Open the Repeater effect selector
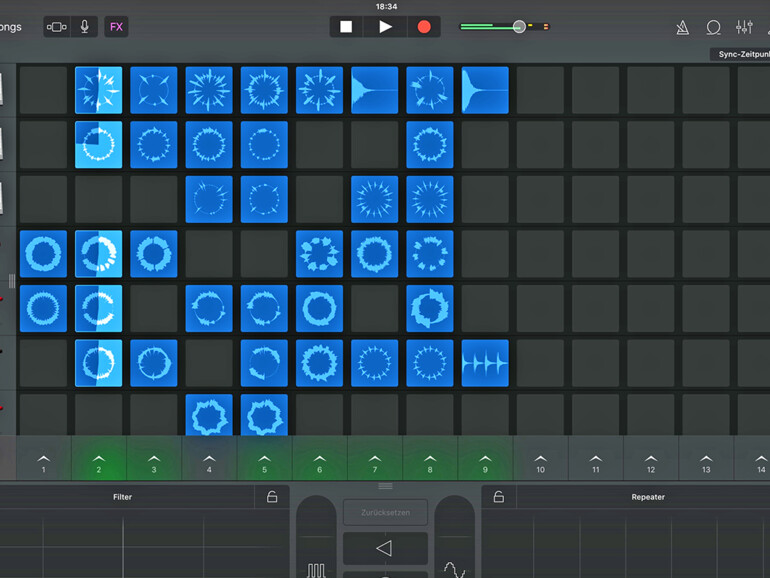 click(648, 497)
